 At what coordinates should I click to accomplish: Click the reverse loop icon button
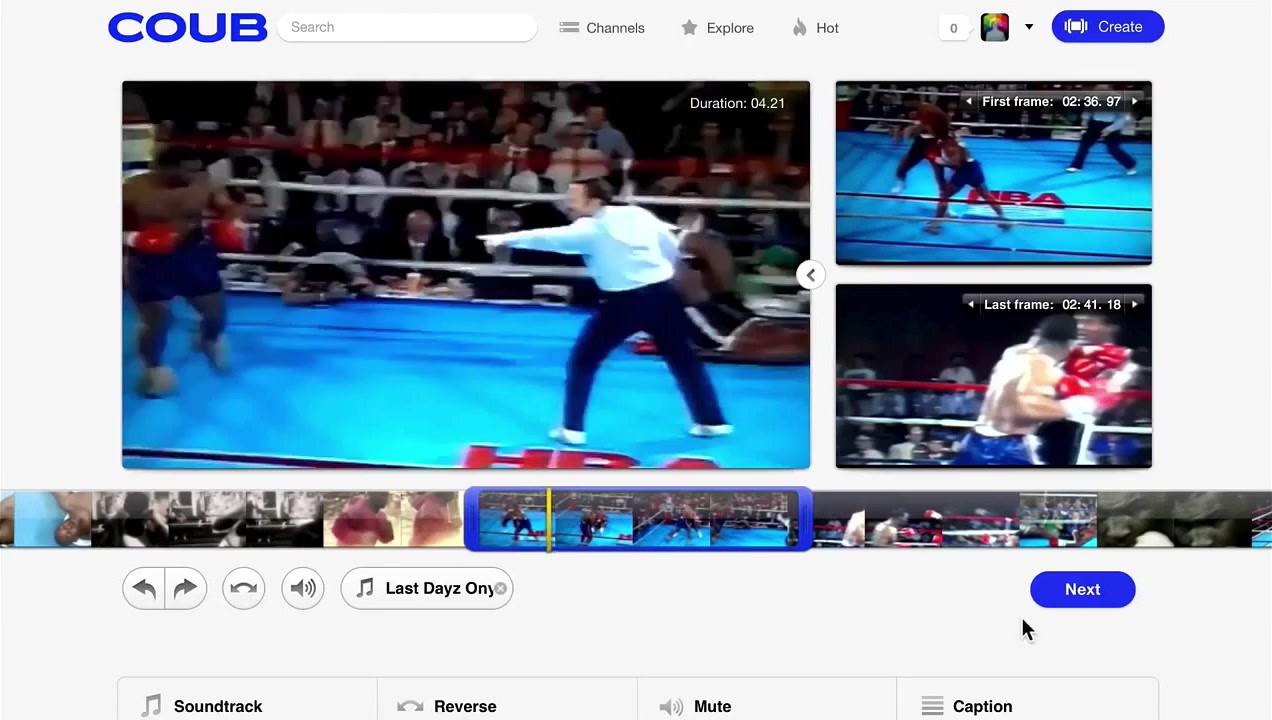tap(244, 589)
